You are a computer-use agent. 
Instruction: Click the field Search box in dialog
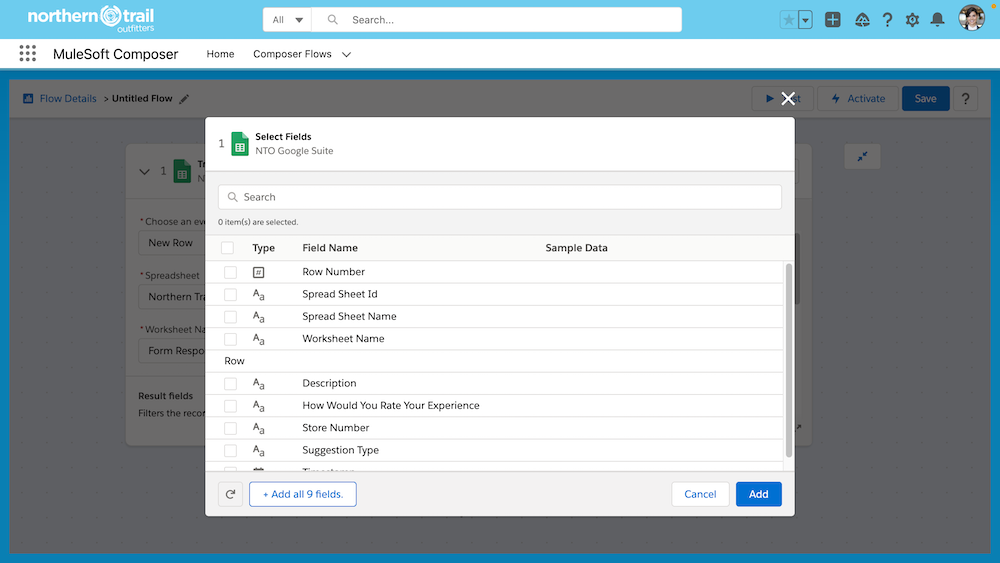[x=499, y=197]
